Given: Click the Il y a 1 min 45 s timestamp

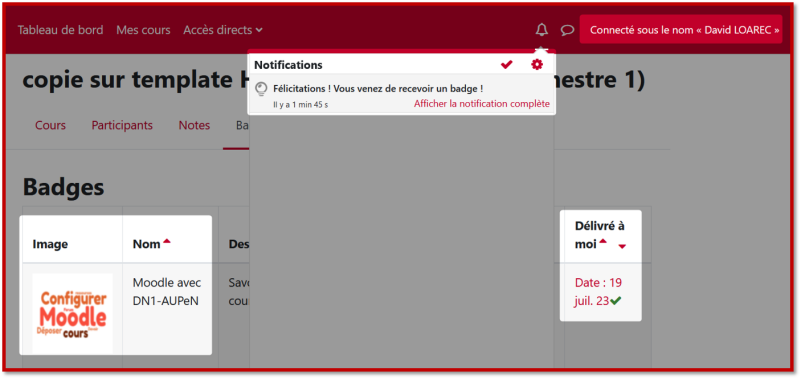Looking at the screenshot, I should point(300,104).
